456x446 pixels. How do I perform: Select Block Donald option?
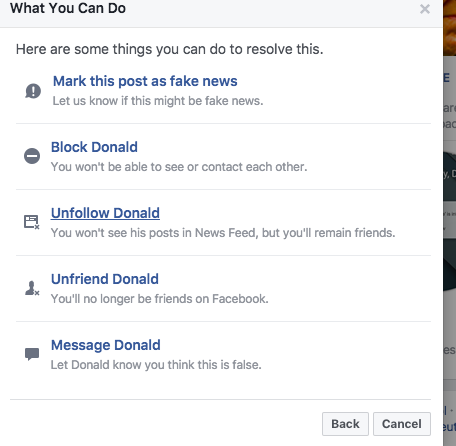click(94, 147)
